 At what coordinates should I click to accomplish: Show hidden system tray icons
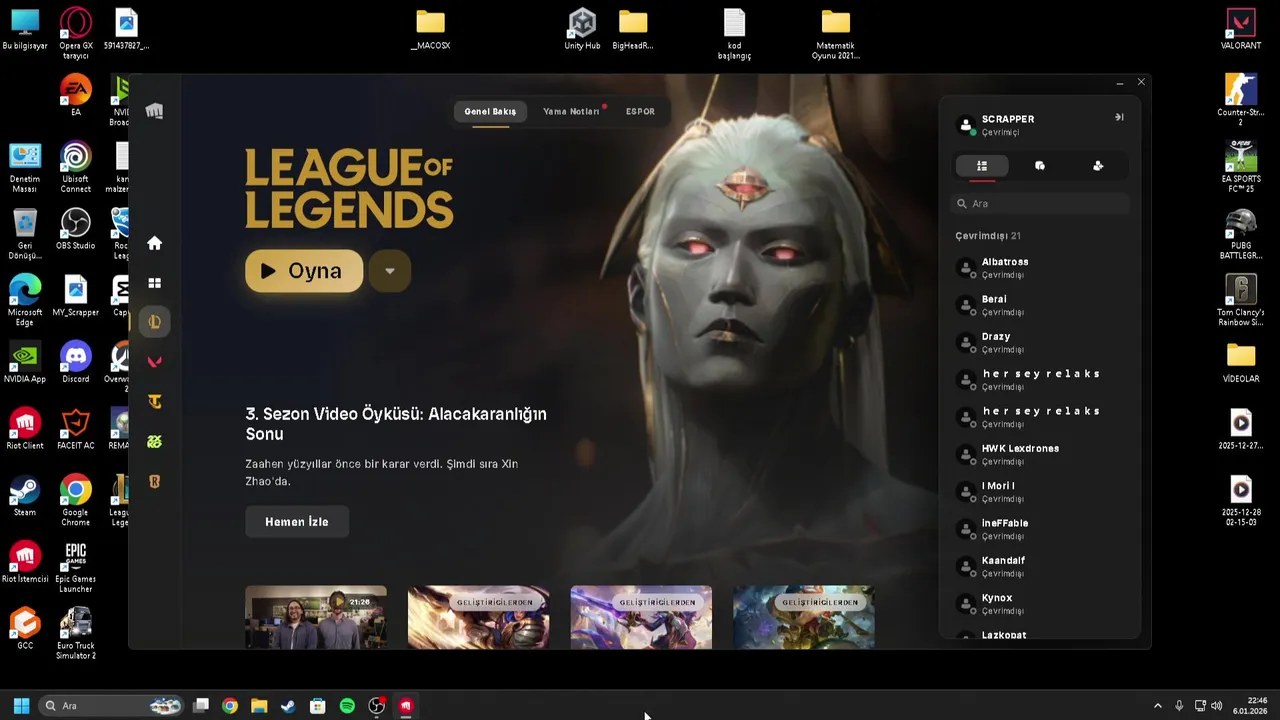coord(1158,706)
